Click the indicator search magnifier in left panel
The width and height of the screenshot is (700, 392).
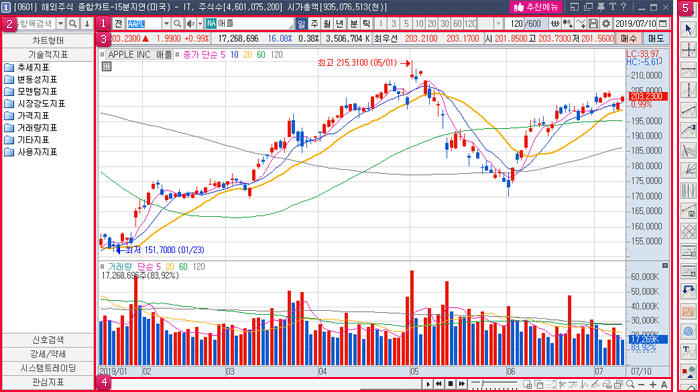73,23
